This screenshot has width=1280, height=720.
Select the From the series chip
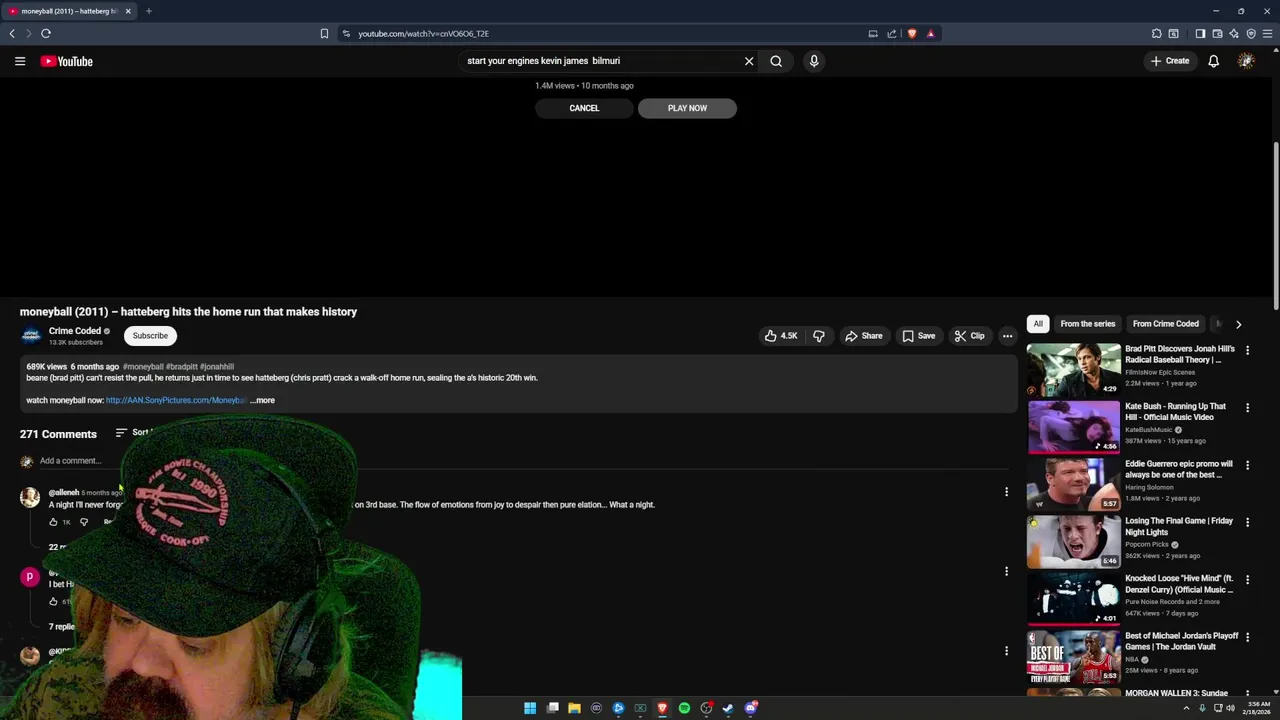[x=1087, y=324]
